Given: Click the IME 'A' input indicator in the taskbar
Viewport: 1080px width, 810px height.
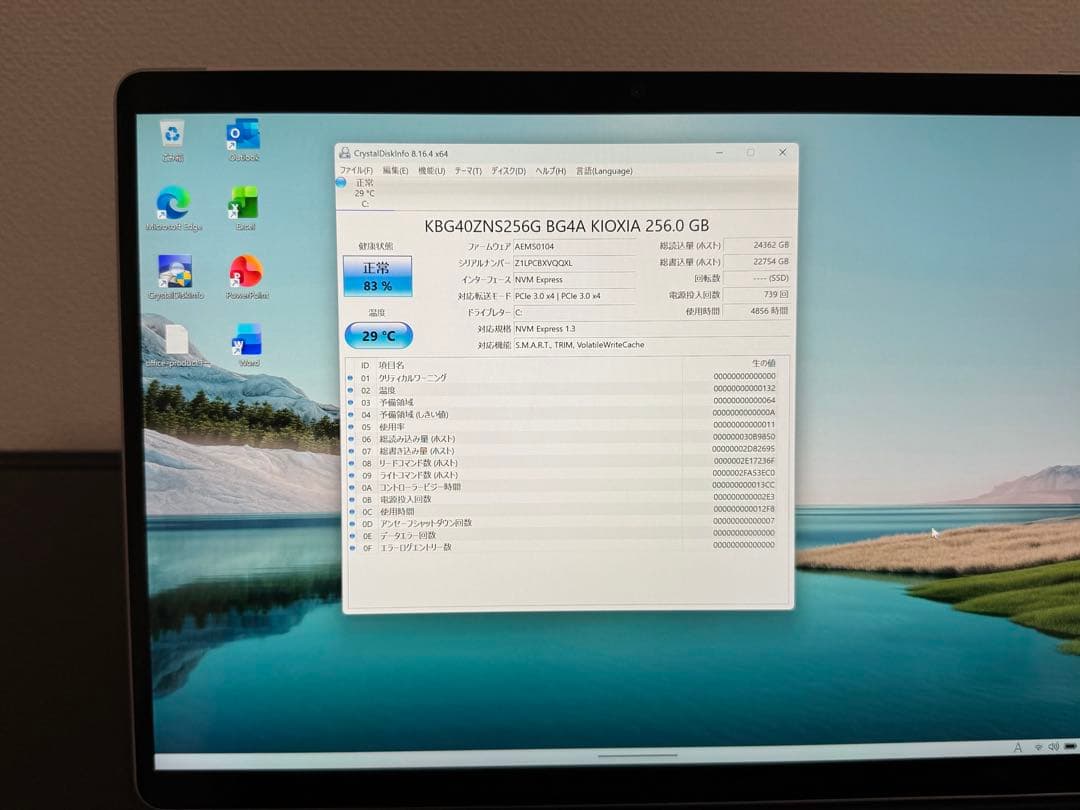Looking at the screenshot, I should pos(1017,747).
